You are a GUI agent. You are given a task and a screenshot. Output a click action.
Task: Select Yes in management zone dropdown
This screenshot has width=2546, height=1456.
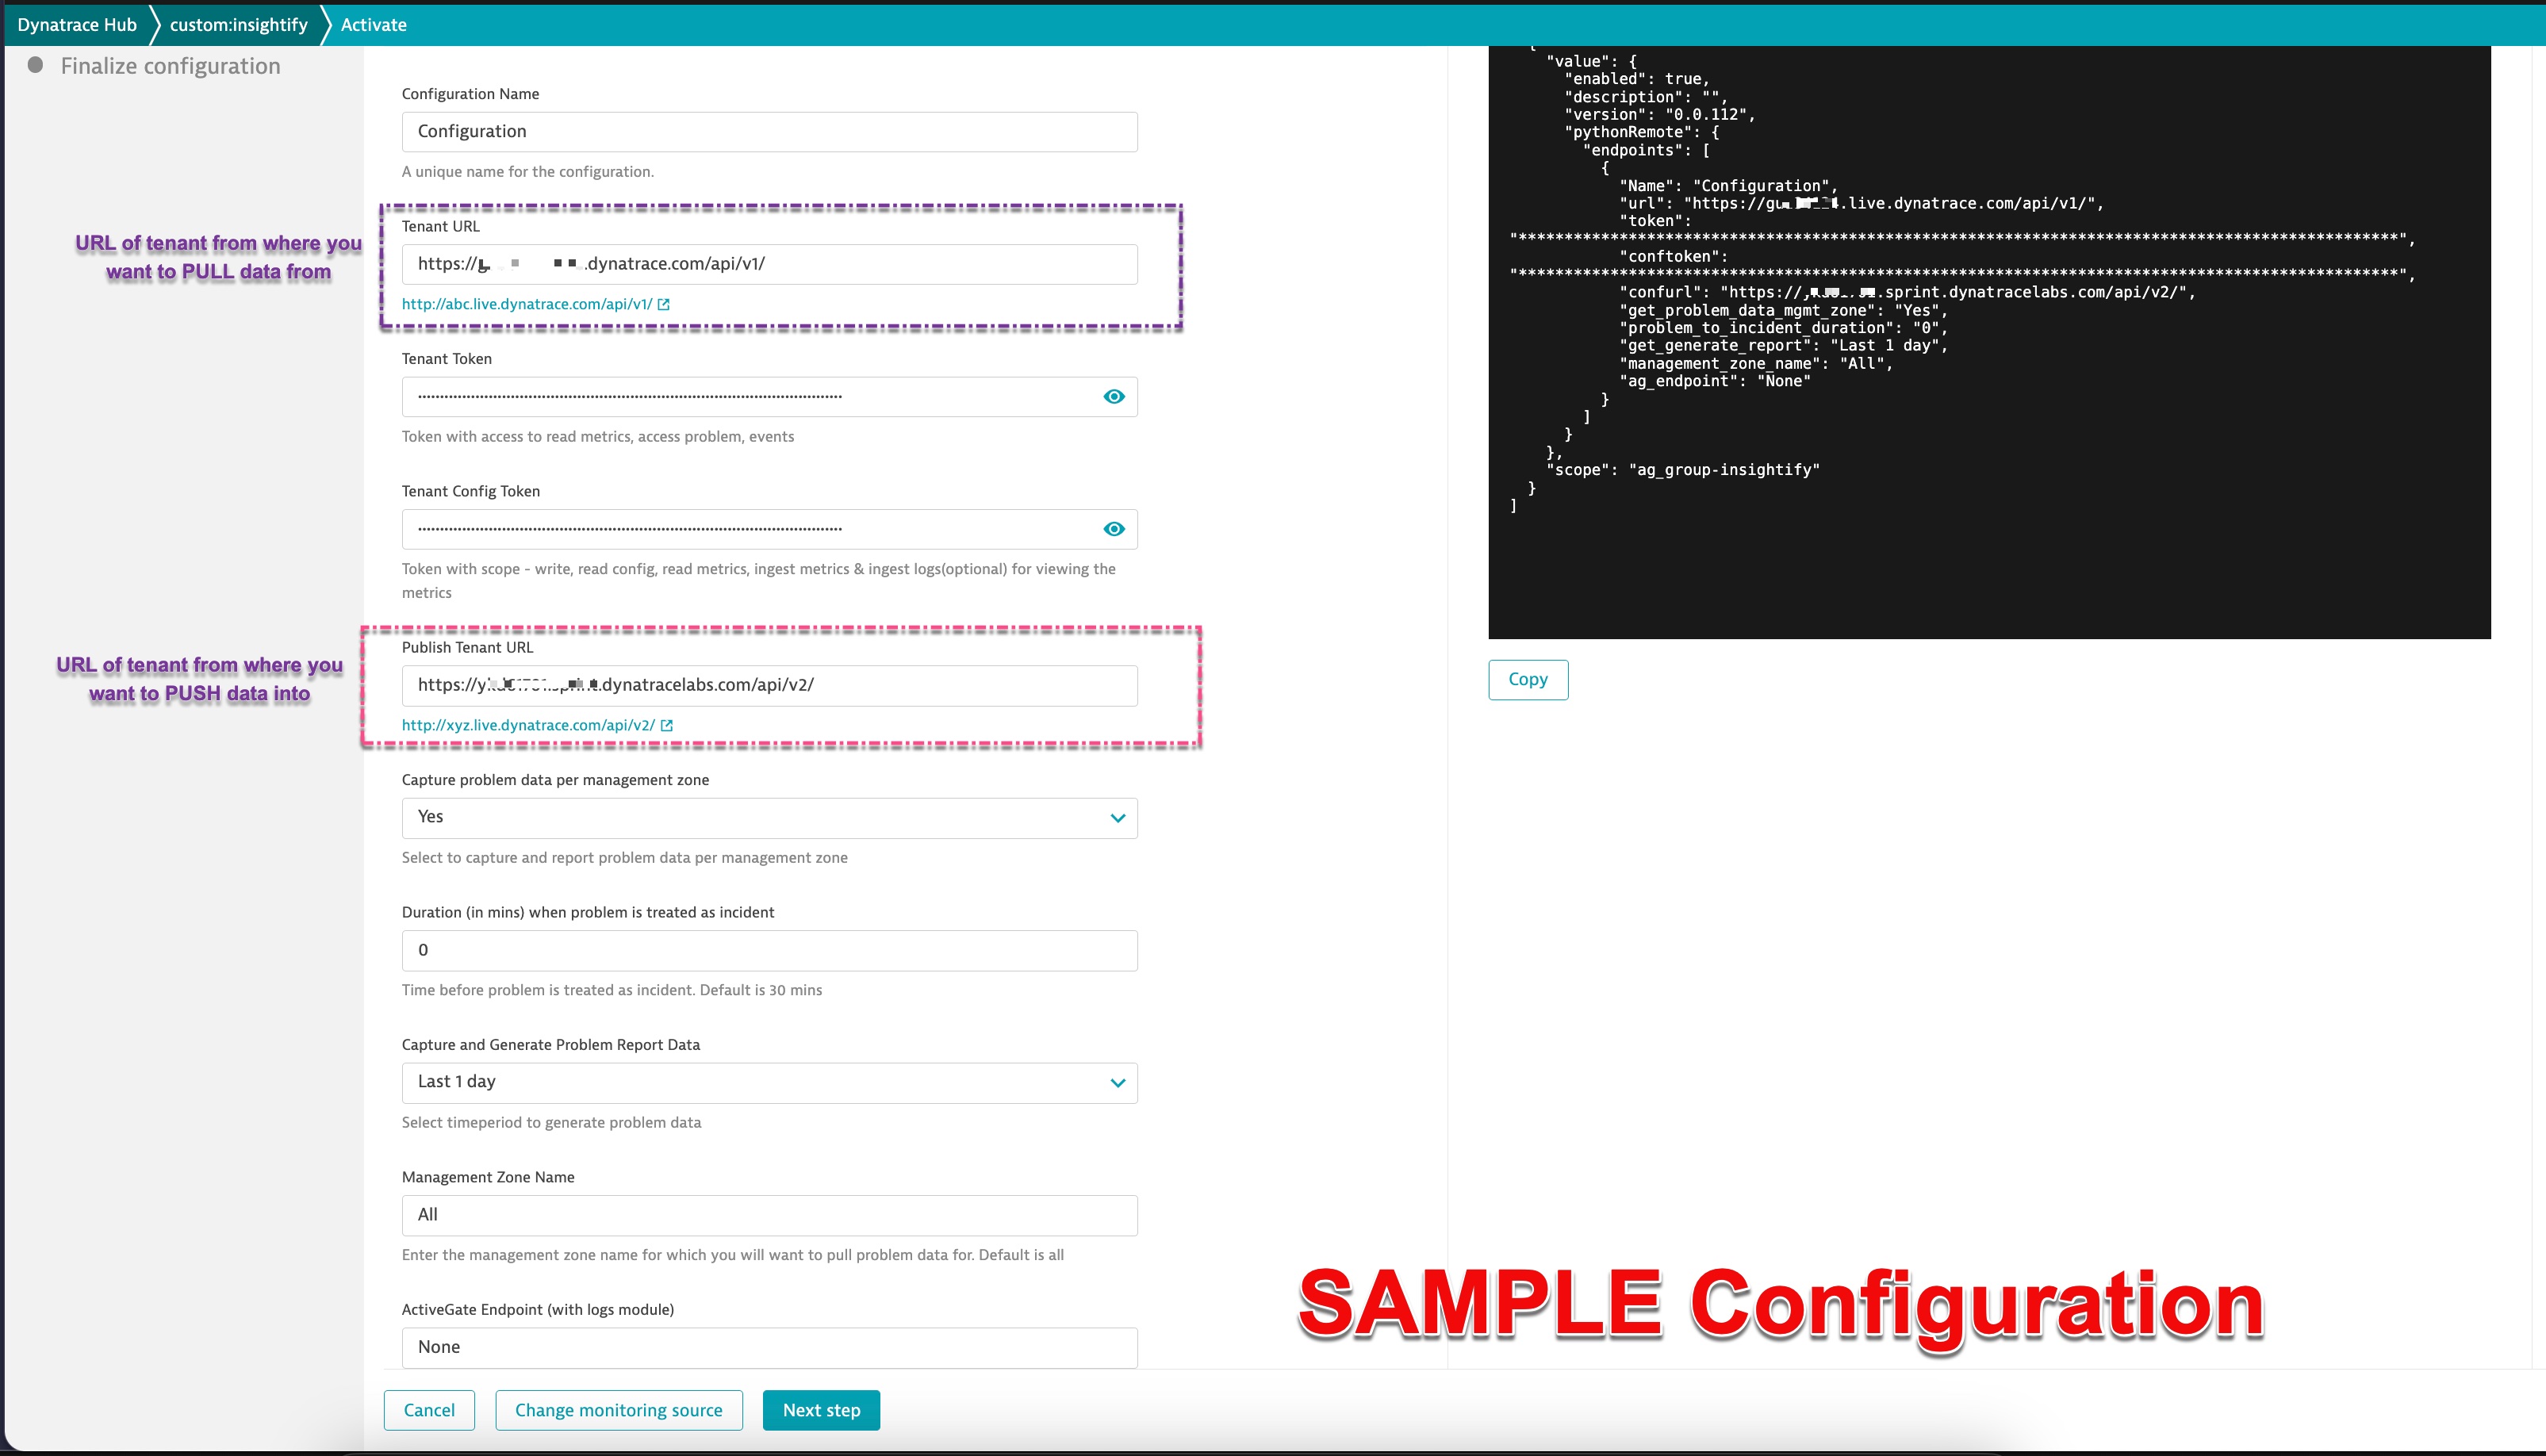tap(769, 816)
